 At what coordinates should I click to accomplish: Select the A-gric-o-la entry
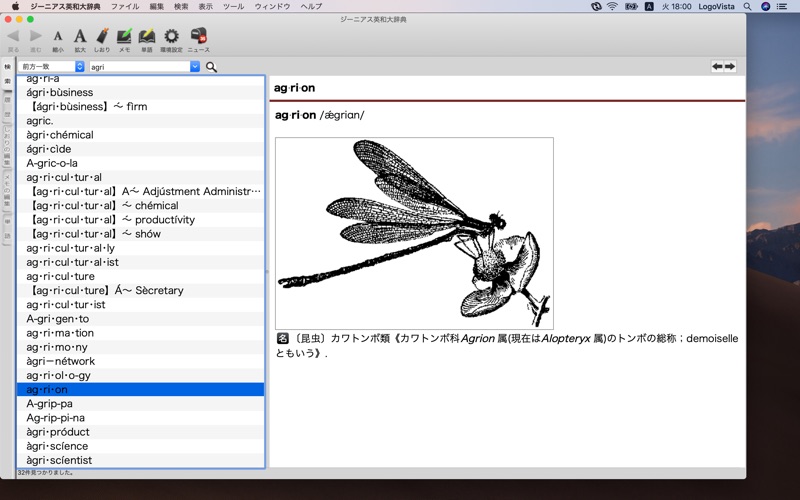point(140,163)
